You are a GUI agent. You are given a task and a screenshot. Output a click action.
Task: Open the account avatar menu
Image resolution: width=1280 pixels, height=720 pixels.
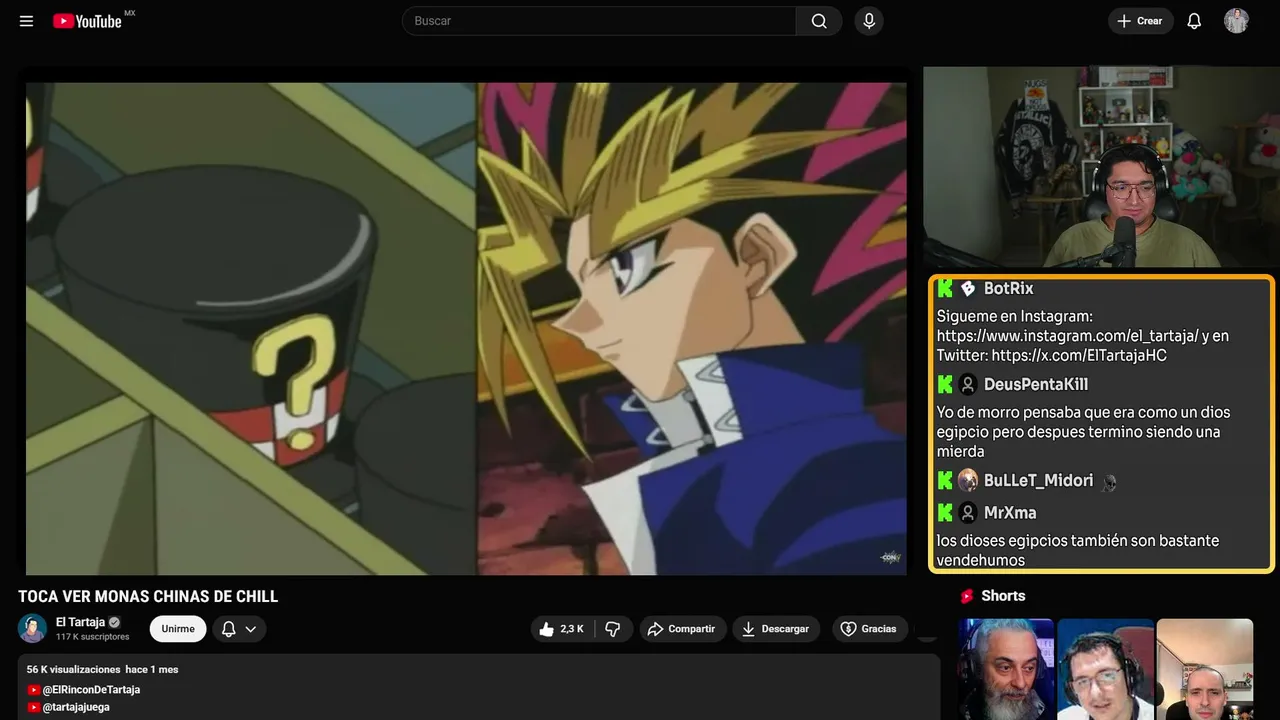[x=1236, y=21]
